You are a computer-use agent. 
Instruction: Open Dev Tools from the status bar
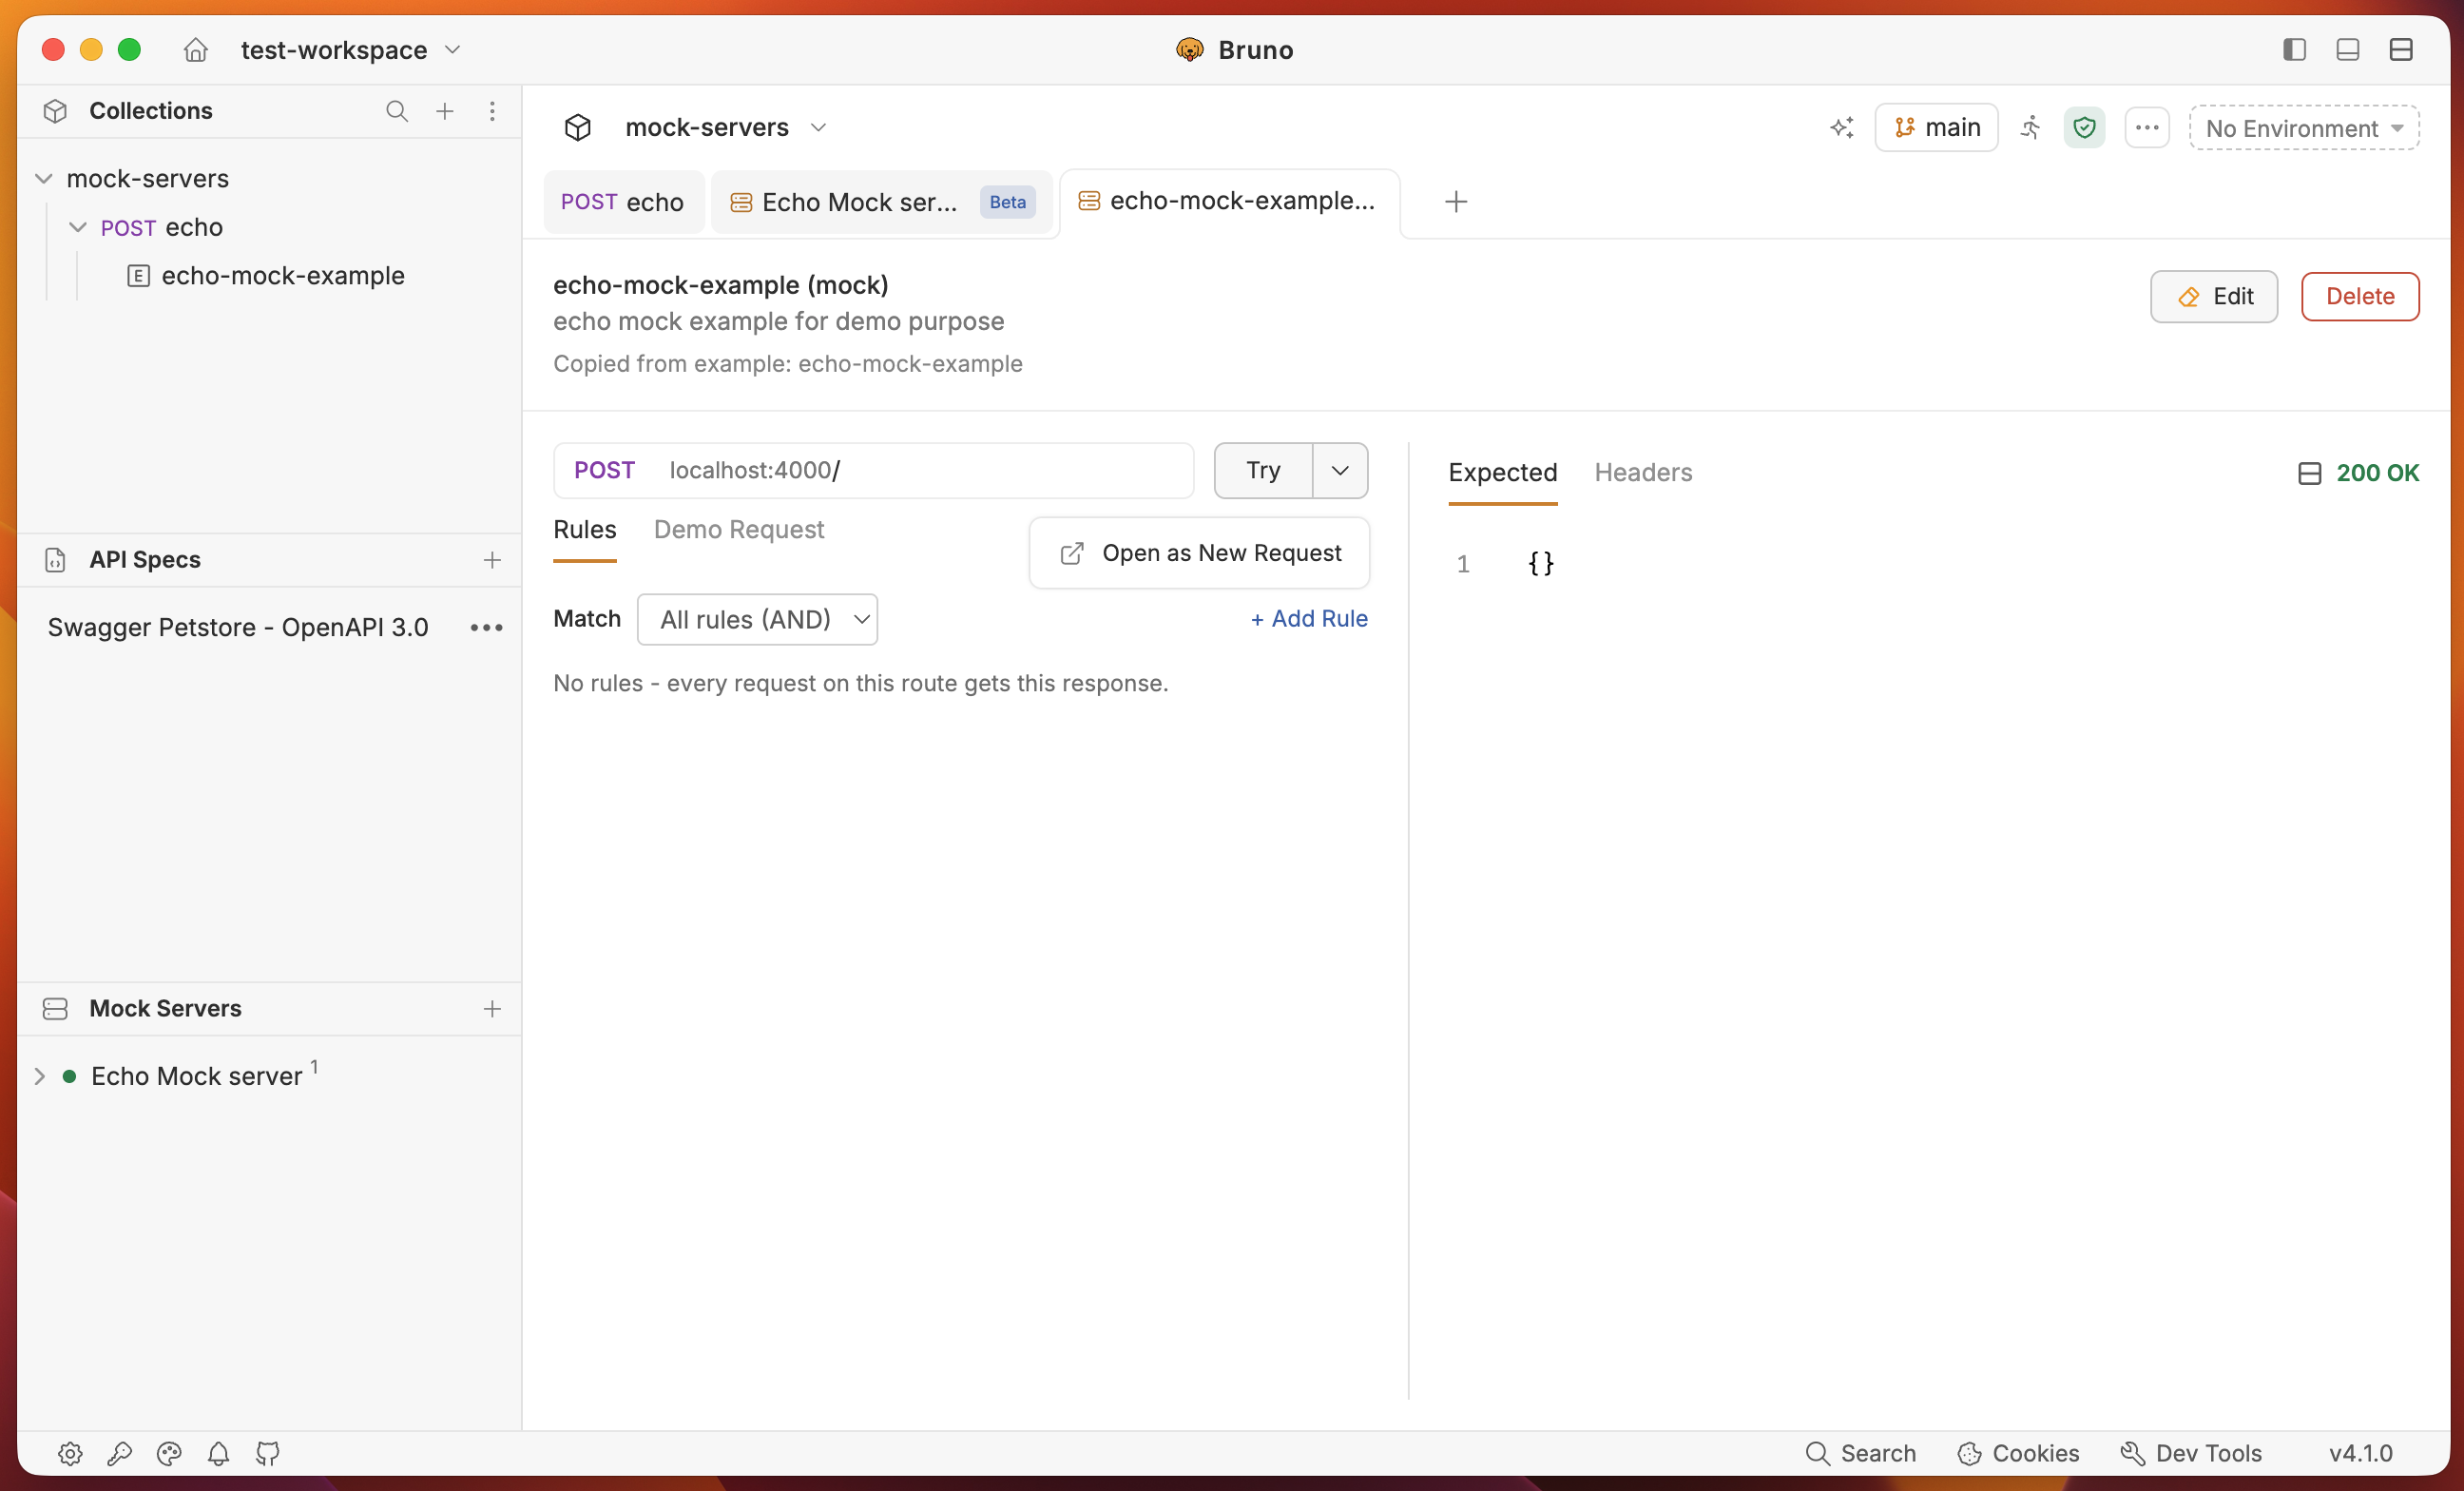[x=2191, y=1454]
